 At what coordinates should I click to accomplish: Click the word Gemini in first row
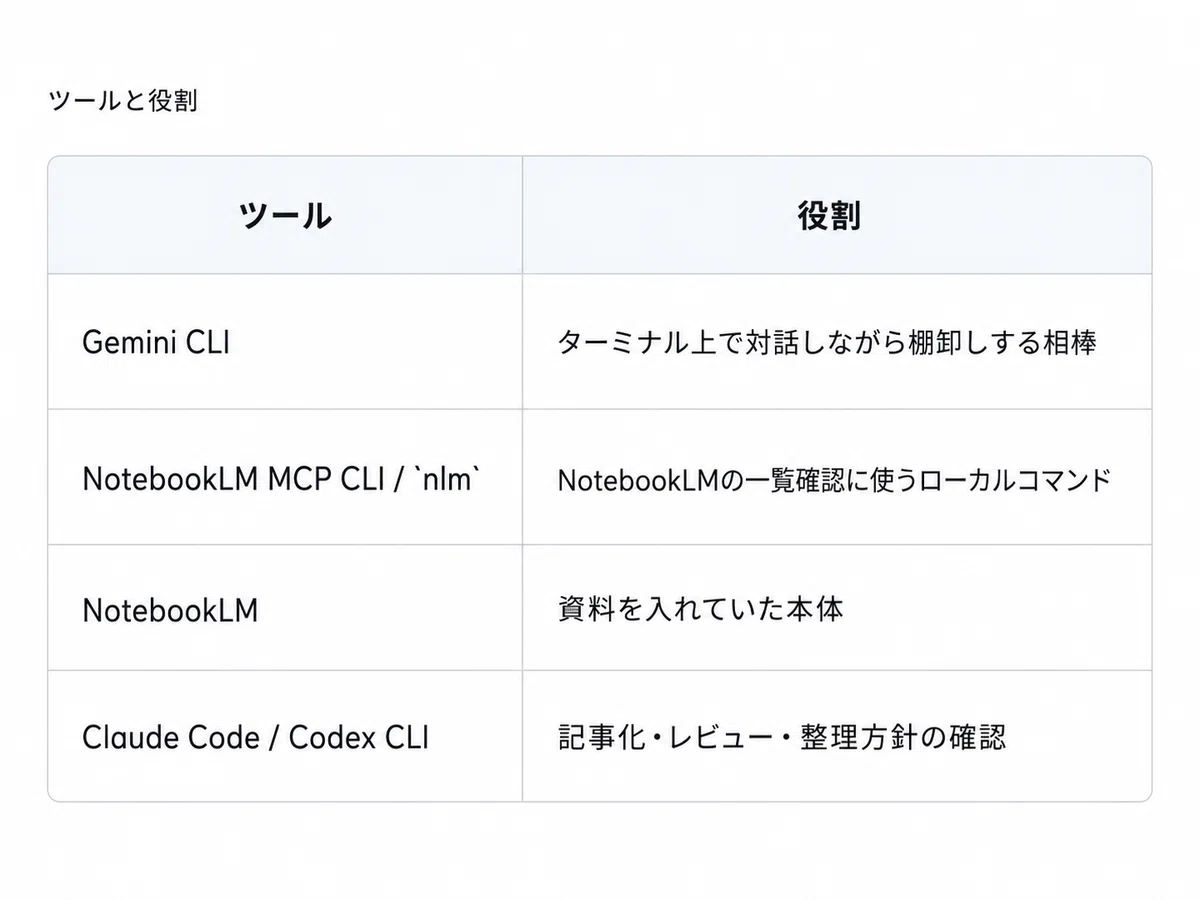(129, 342)
